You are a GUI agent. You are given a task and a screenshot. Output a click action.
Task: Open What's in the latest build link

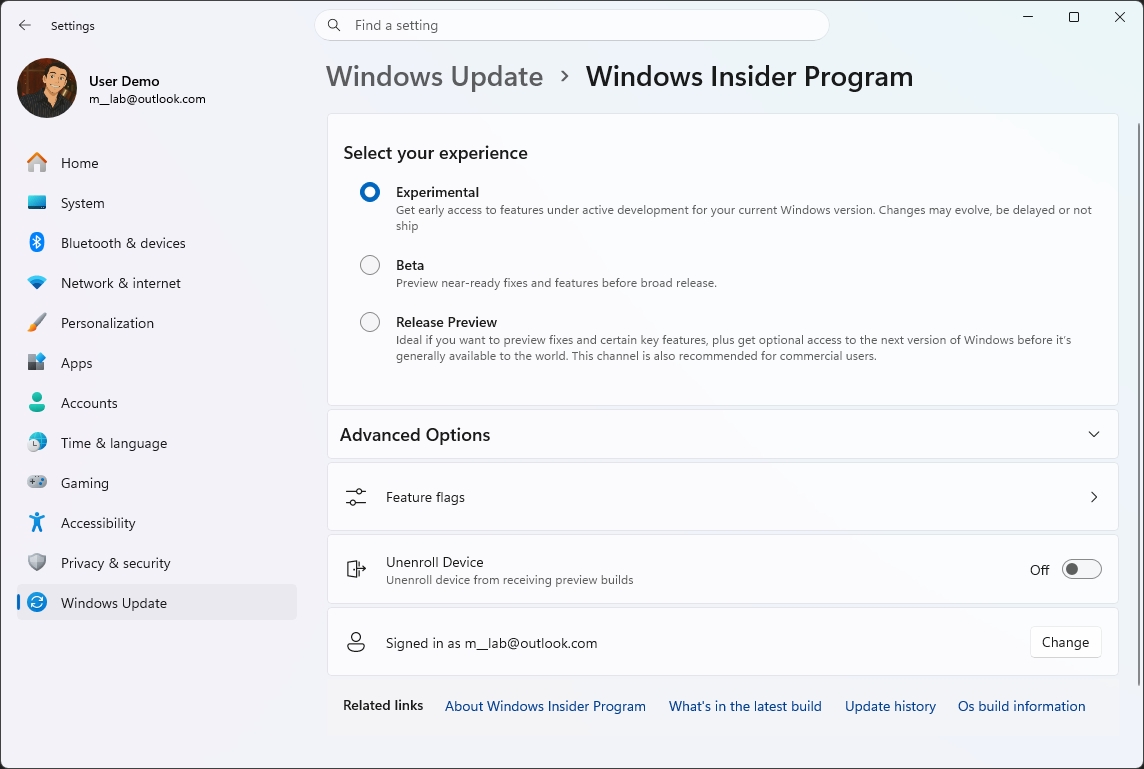(x=745, y=706)
